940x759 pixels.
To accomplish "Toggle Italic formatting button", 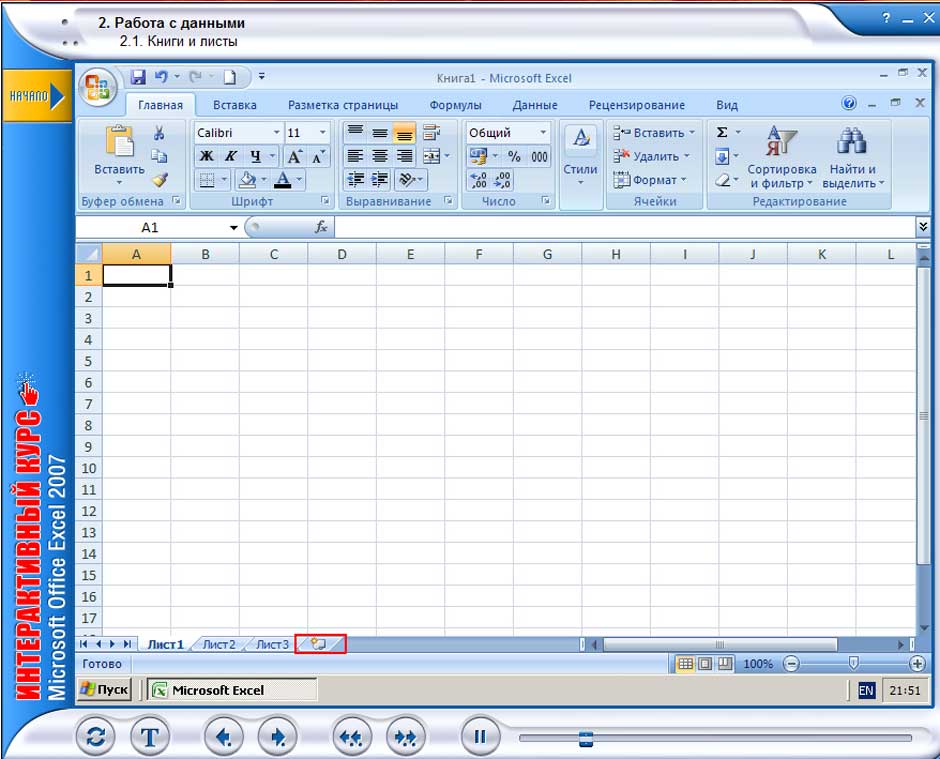I will [x=230, y=156].
